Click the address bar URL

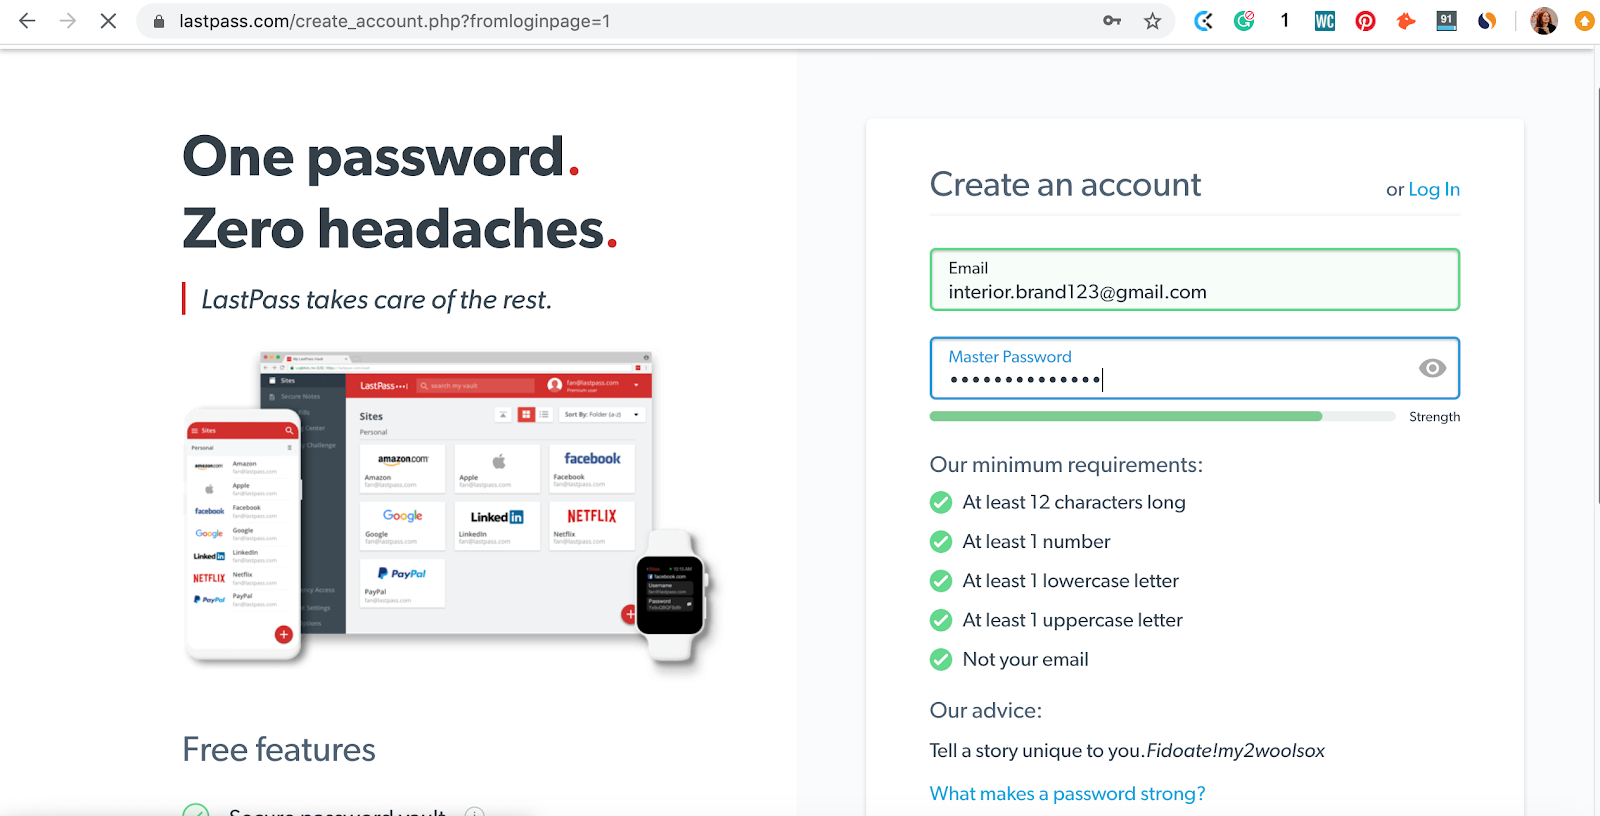point(394,21)
